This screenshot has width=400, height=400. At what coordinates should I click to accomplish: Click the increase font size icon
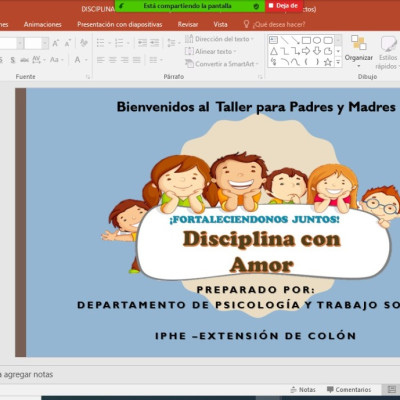[x=55, y=43]
